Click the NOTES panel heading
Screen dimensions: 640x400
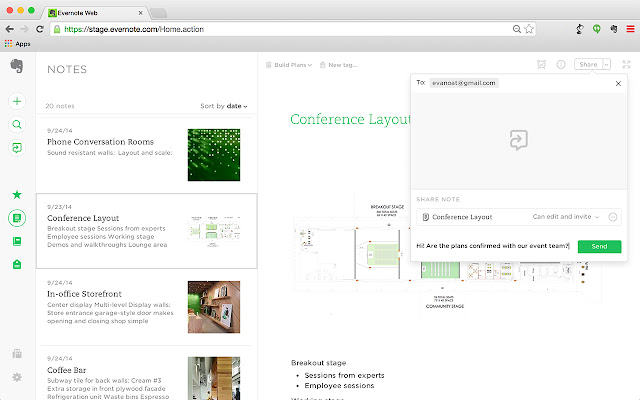pos(67,69)
